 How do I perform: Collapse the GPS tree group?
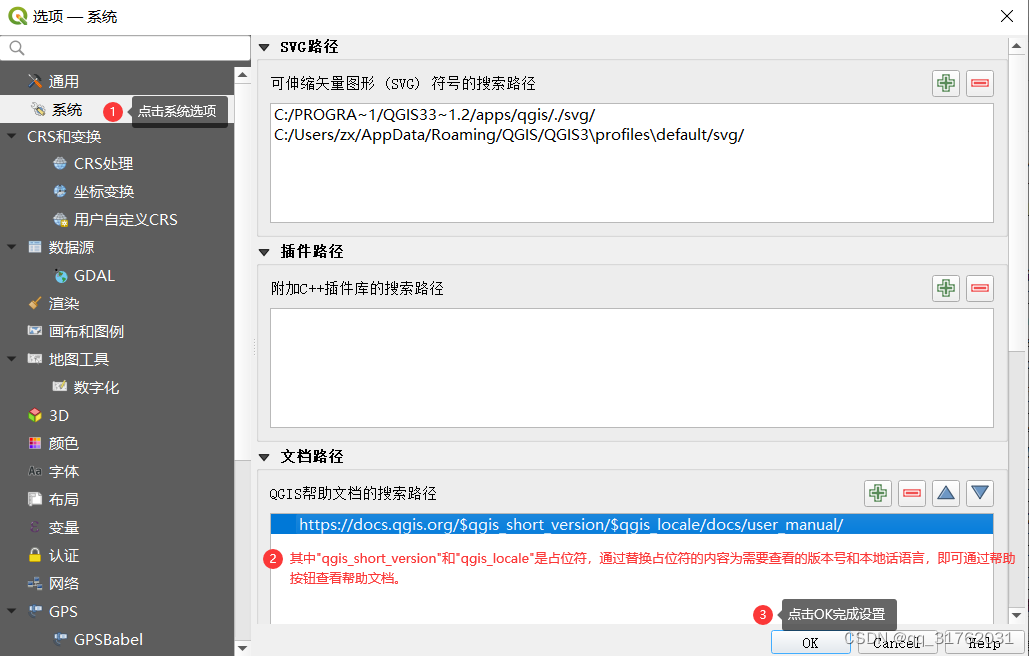(x=11, y=611)
